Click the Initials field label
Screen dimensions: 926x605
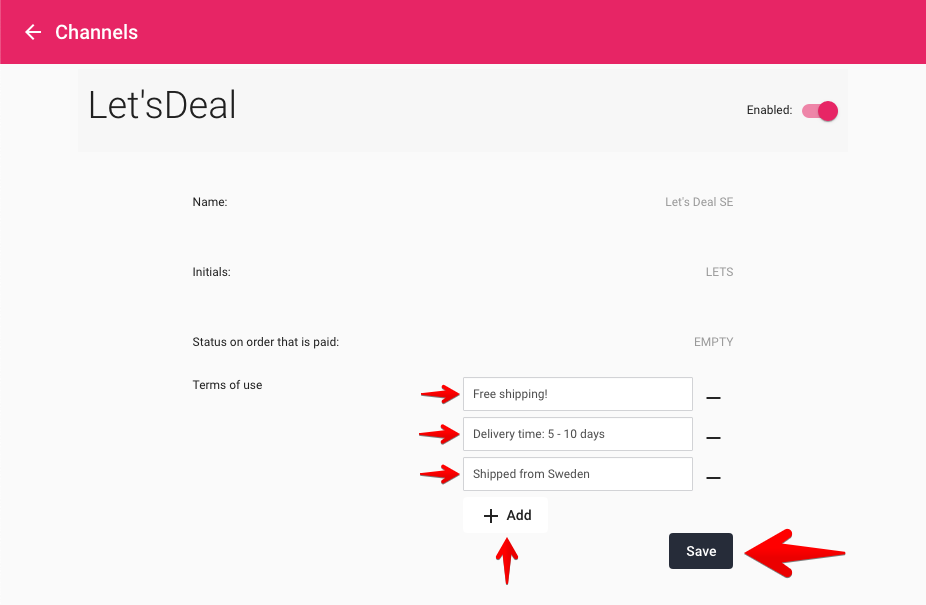[211, 272]
